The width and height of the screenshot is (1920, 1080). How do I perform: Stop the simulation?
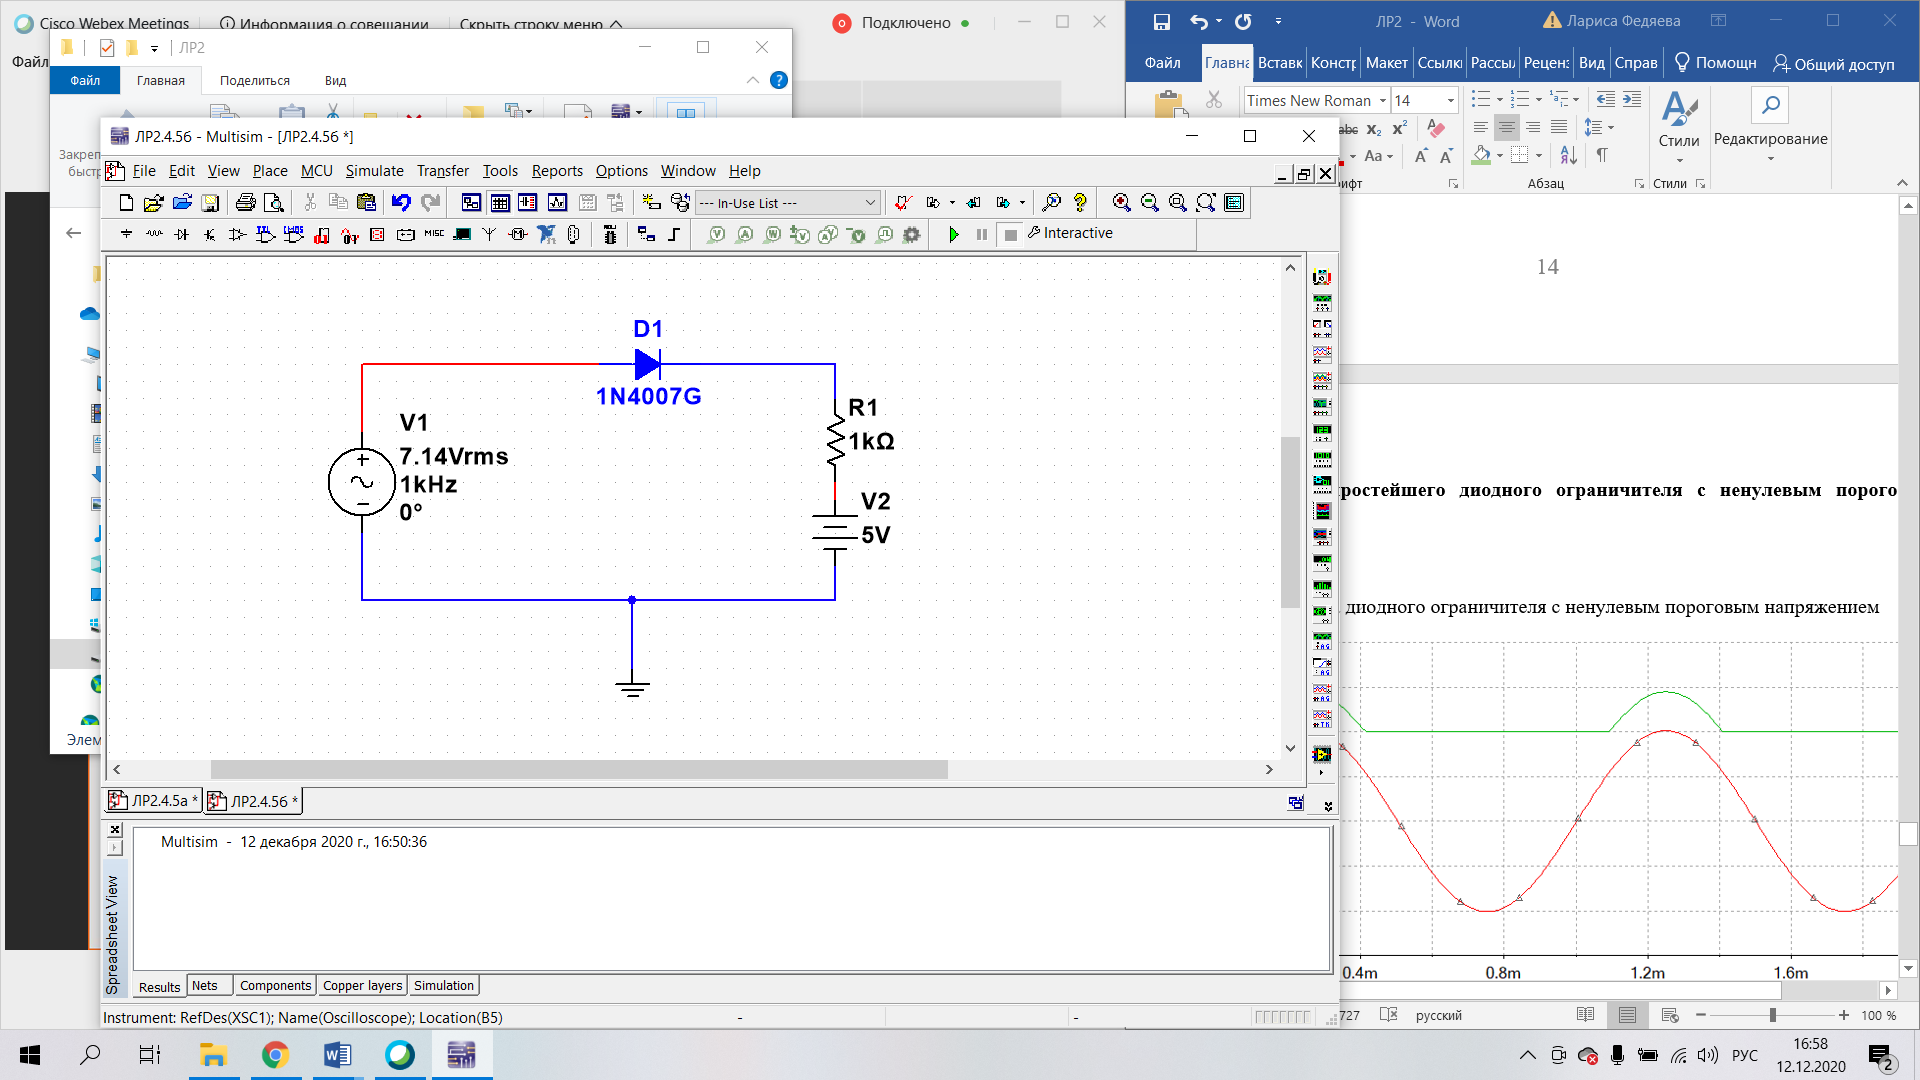tap(1010, 234)
